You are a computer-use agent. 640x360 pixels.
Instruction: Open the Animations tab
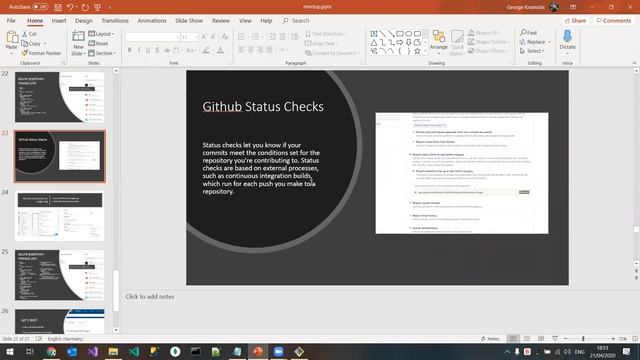(x=152, y=20)
